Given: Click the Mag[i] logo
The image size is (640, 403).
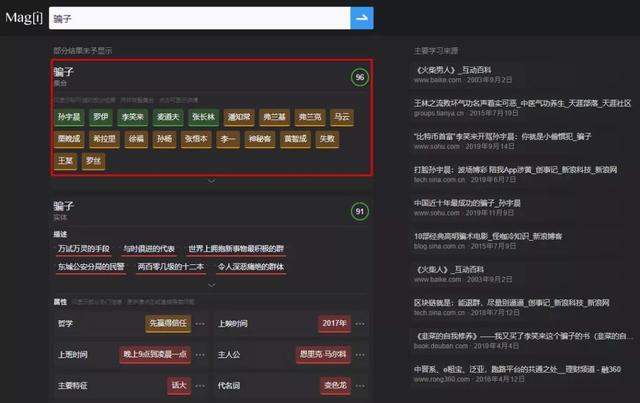Looking at the screenshot, I should pos(24,18).
